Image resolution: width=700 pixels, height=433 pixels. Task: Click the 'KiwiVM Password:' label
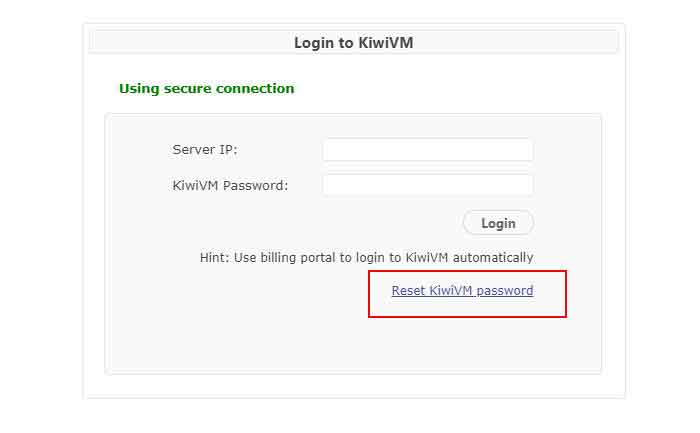point(230,185)
